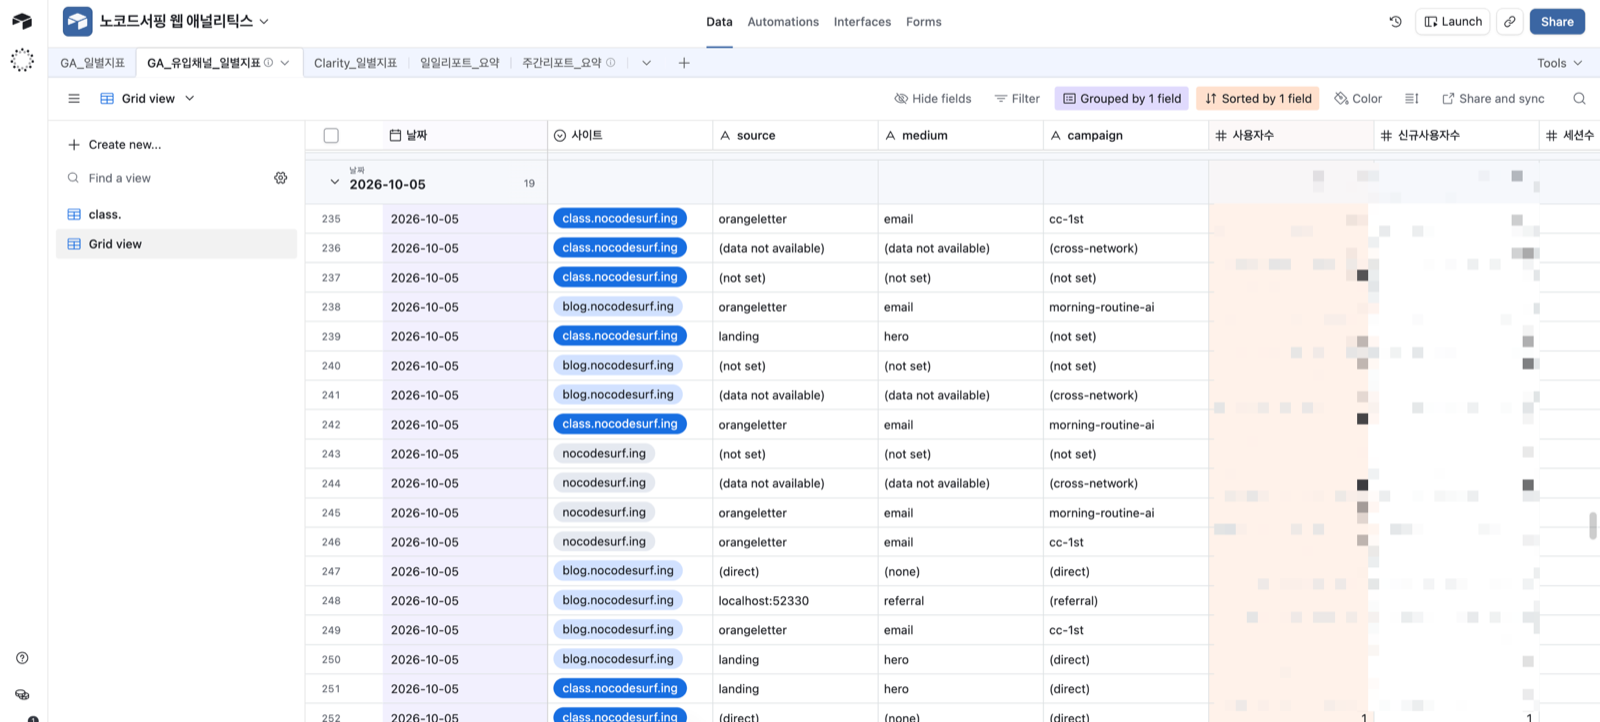Open the help question mark icon
1600x722 pixels.
point(22,658)
